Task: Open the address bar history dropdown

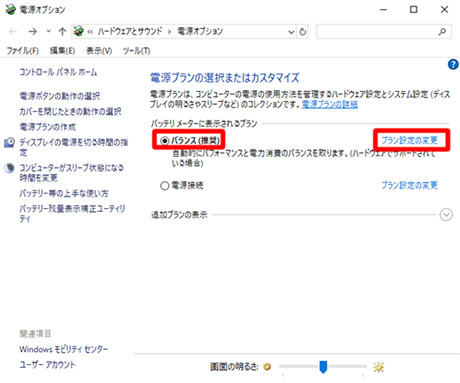Action: (x=291, y=32)
